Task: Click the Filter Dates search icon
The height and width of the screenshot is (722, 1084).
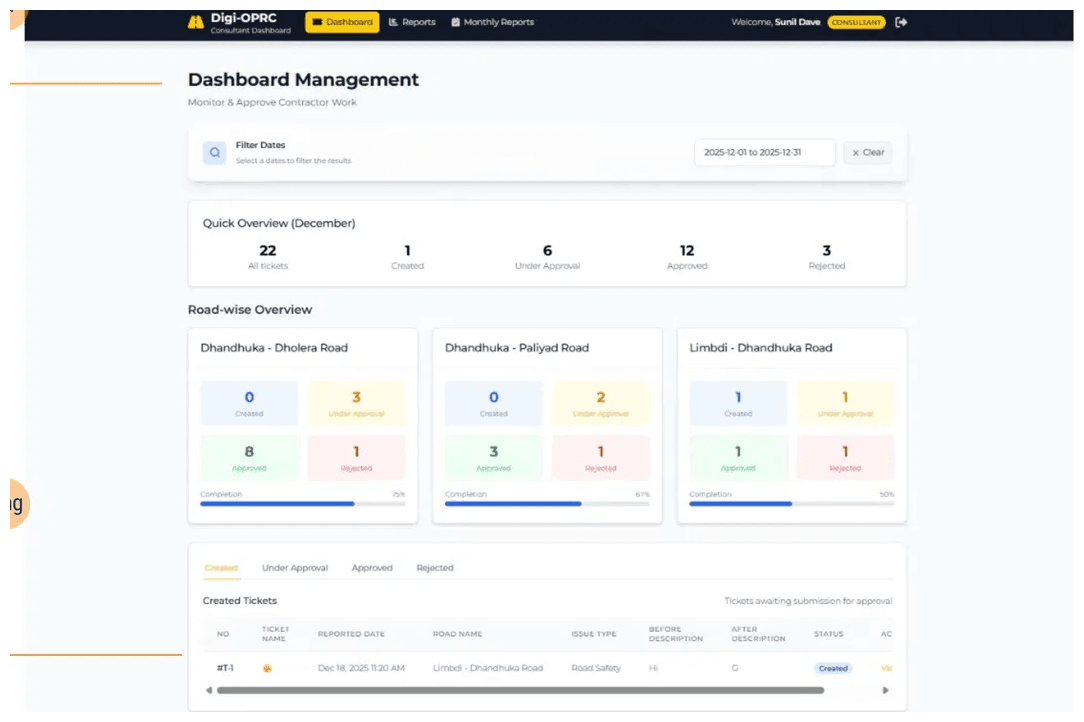Action: [x=214, y=152]
